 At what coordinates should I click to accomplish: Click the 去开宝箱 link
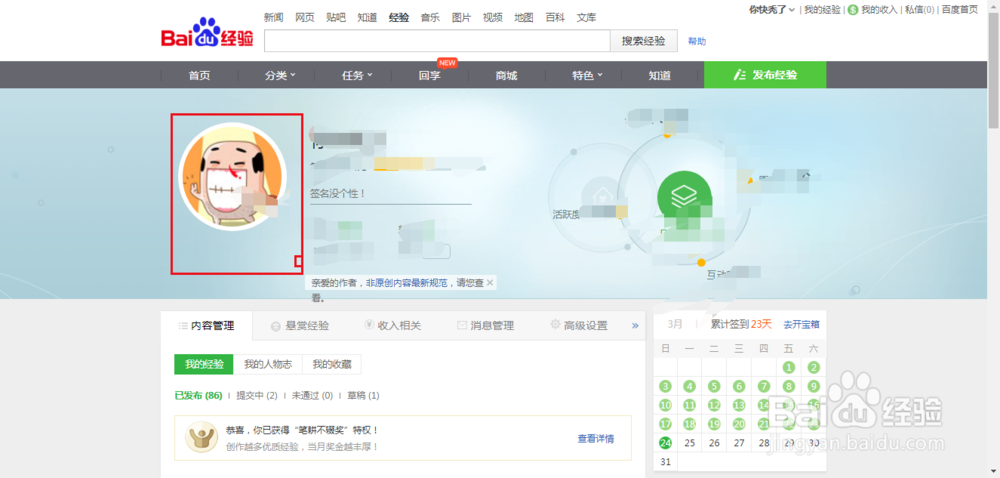click(x=801, y=324)
